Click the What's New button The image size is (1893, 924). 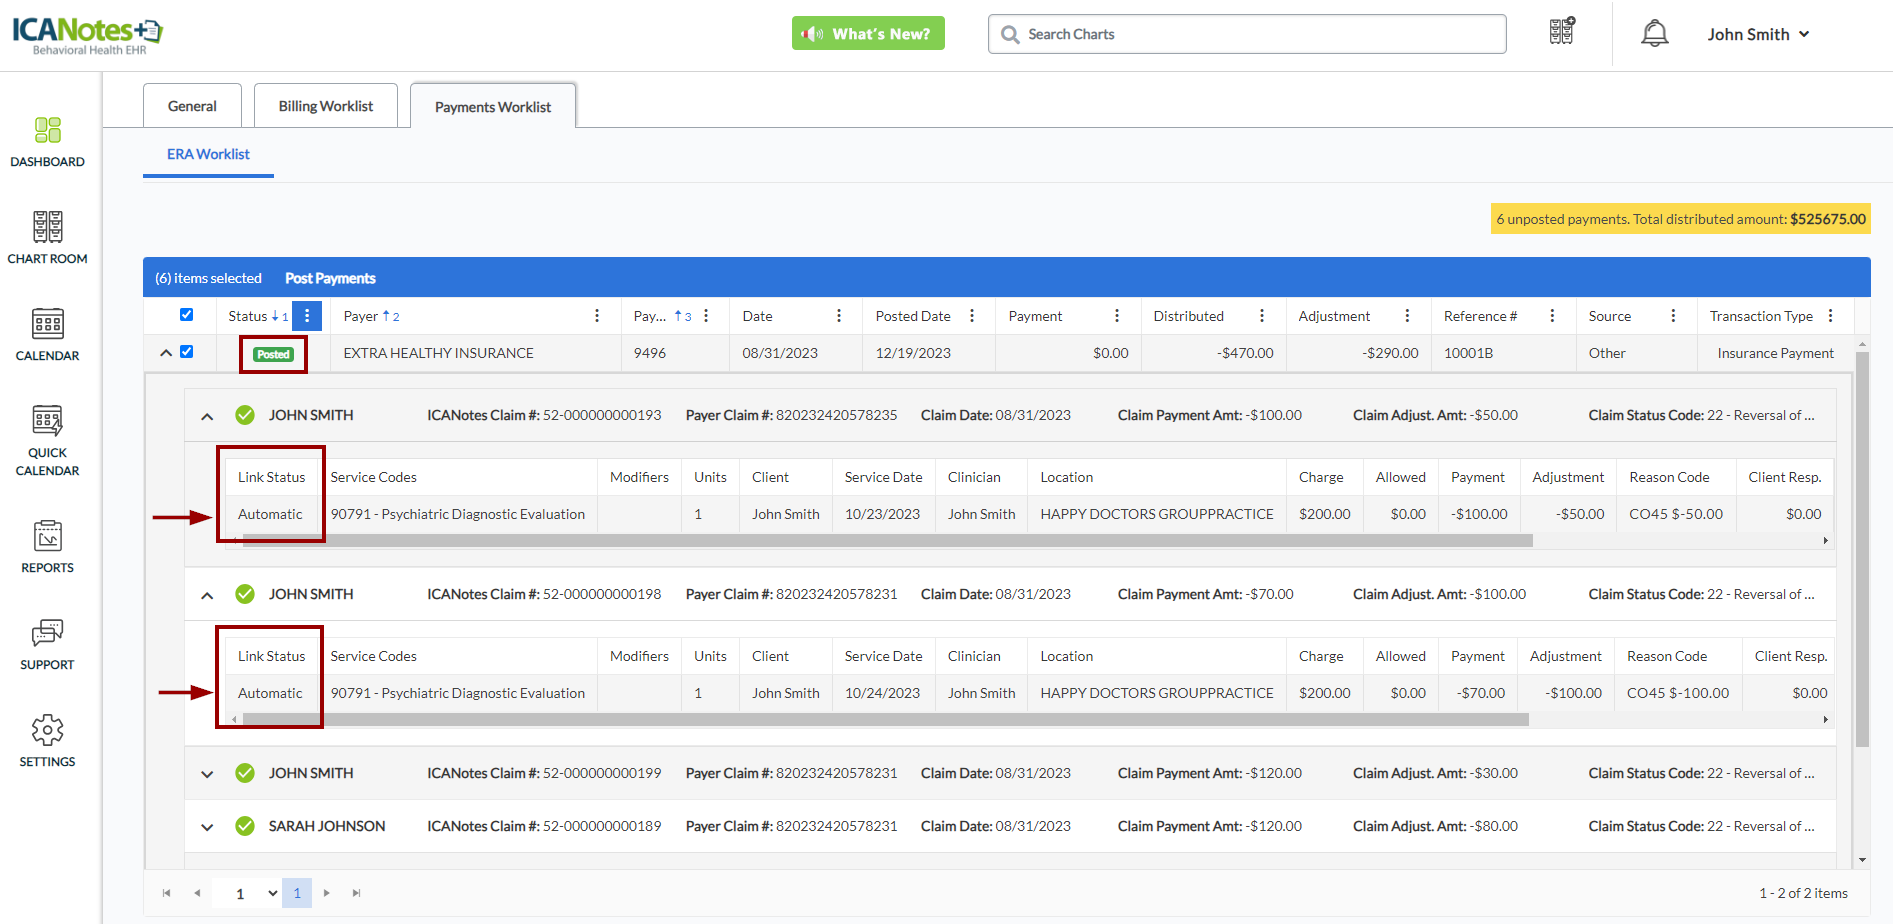click(868, 34)
